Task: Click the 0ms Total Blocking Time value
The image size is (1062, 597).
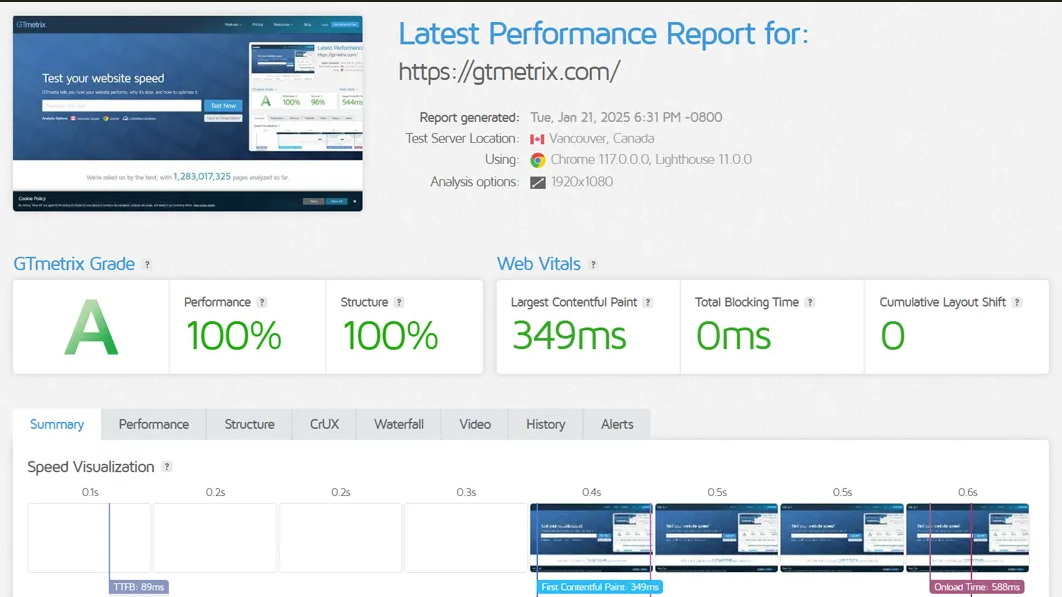Action: coord(734,335)
